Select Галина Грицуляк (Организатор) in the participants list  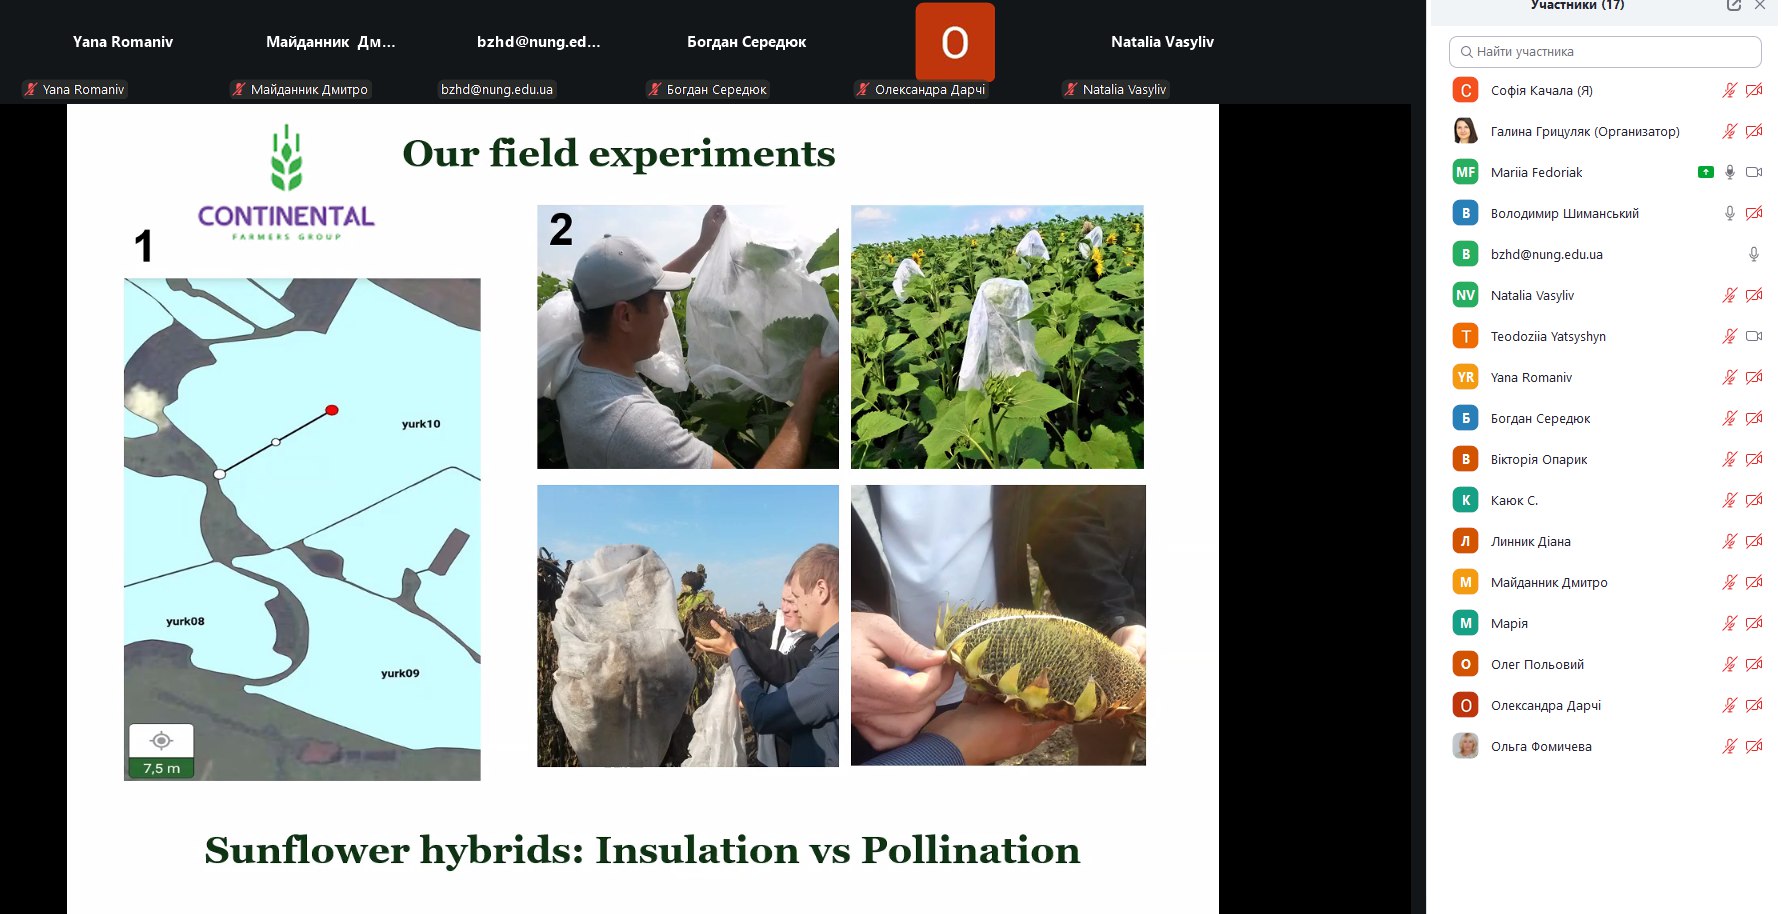tap(1585, 131)
